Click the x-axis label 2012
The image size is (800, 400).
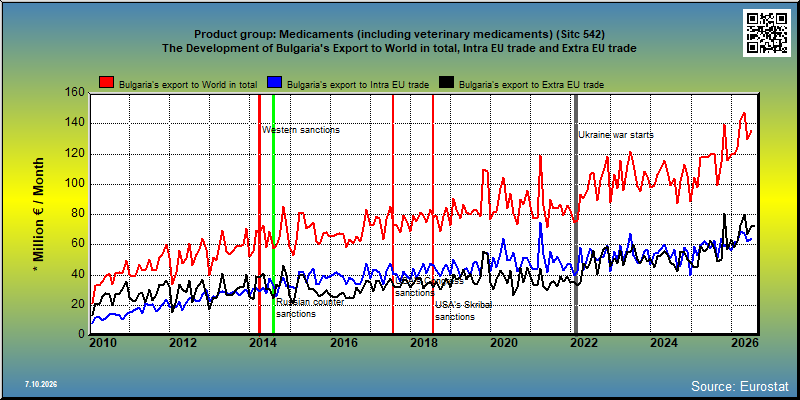click(183, 342)
